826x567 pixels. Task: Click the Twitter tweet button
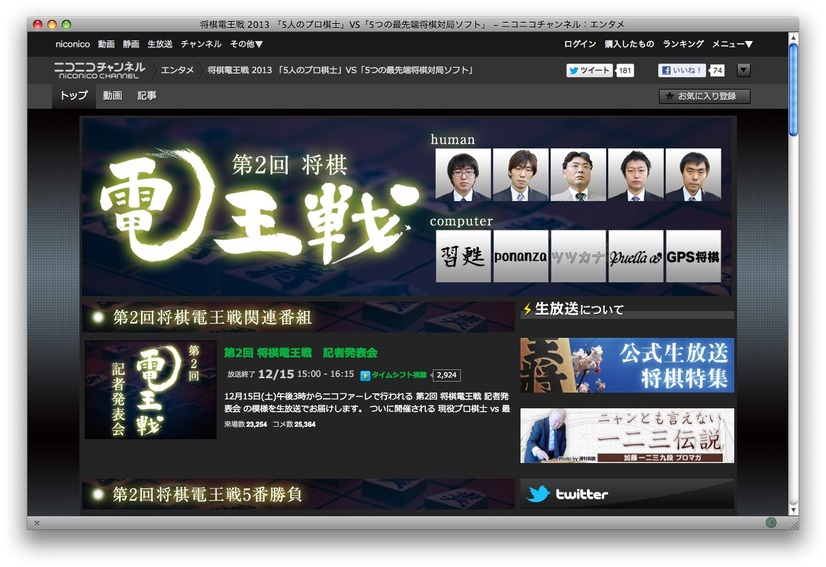pos(589,70)
